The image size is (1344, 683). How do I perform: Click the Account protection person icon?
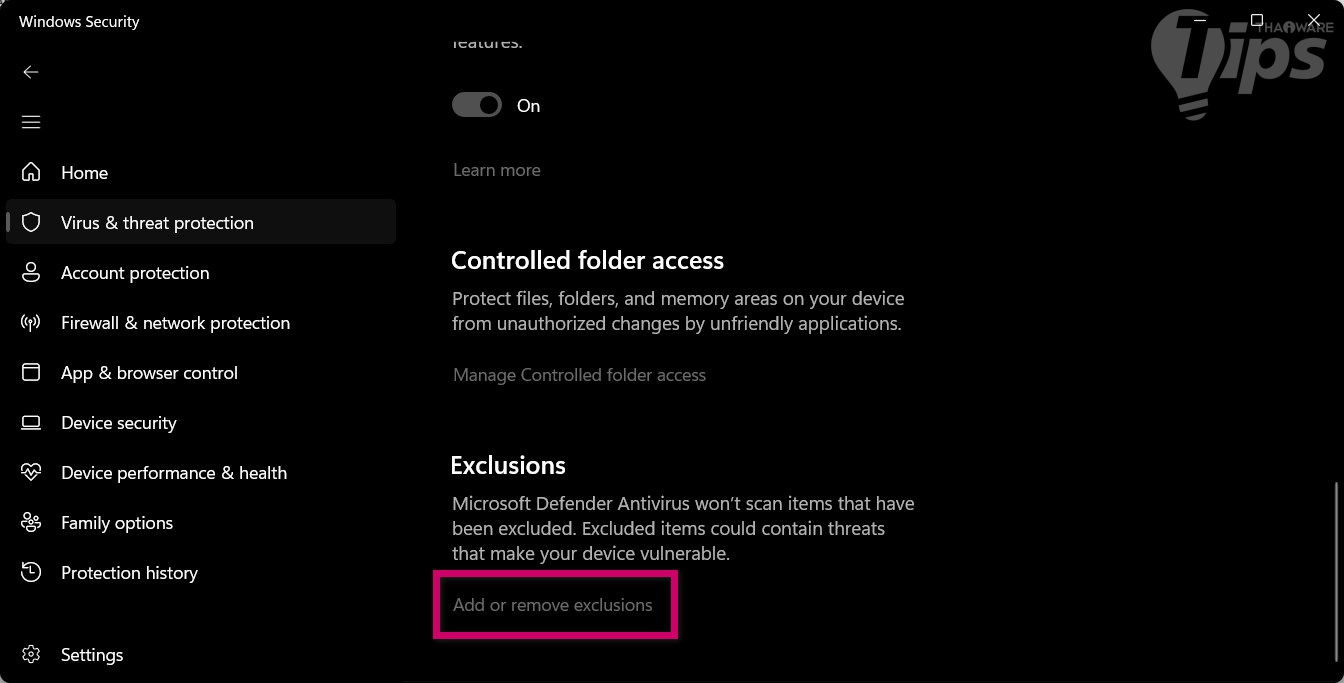tap(31, 272)
